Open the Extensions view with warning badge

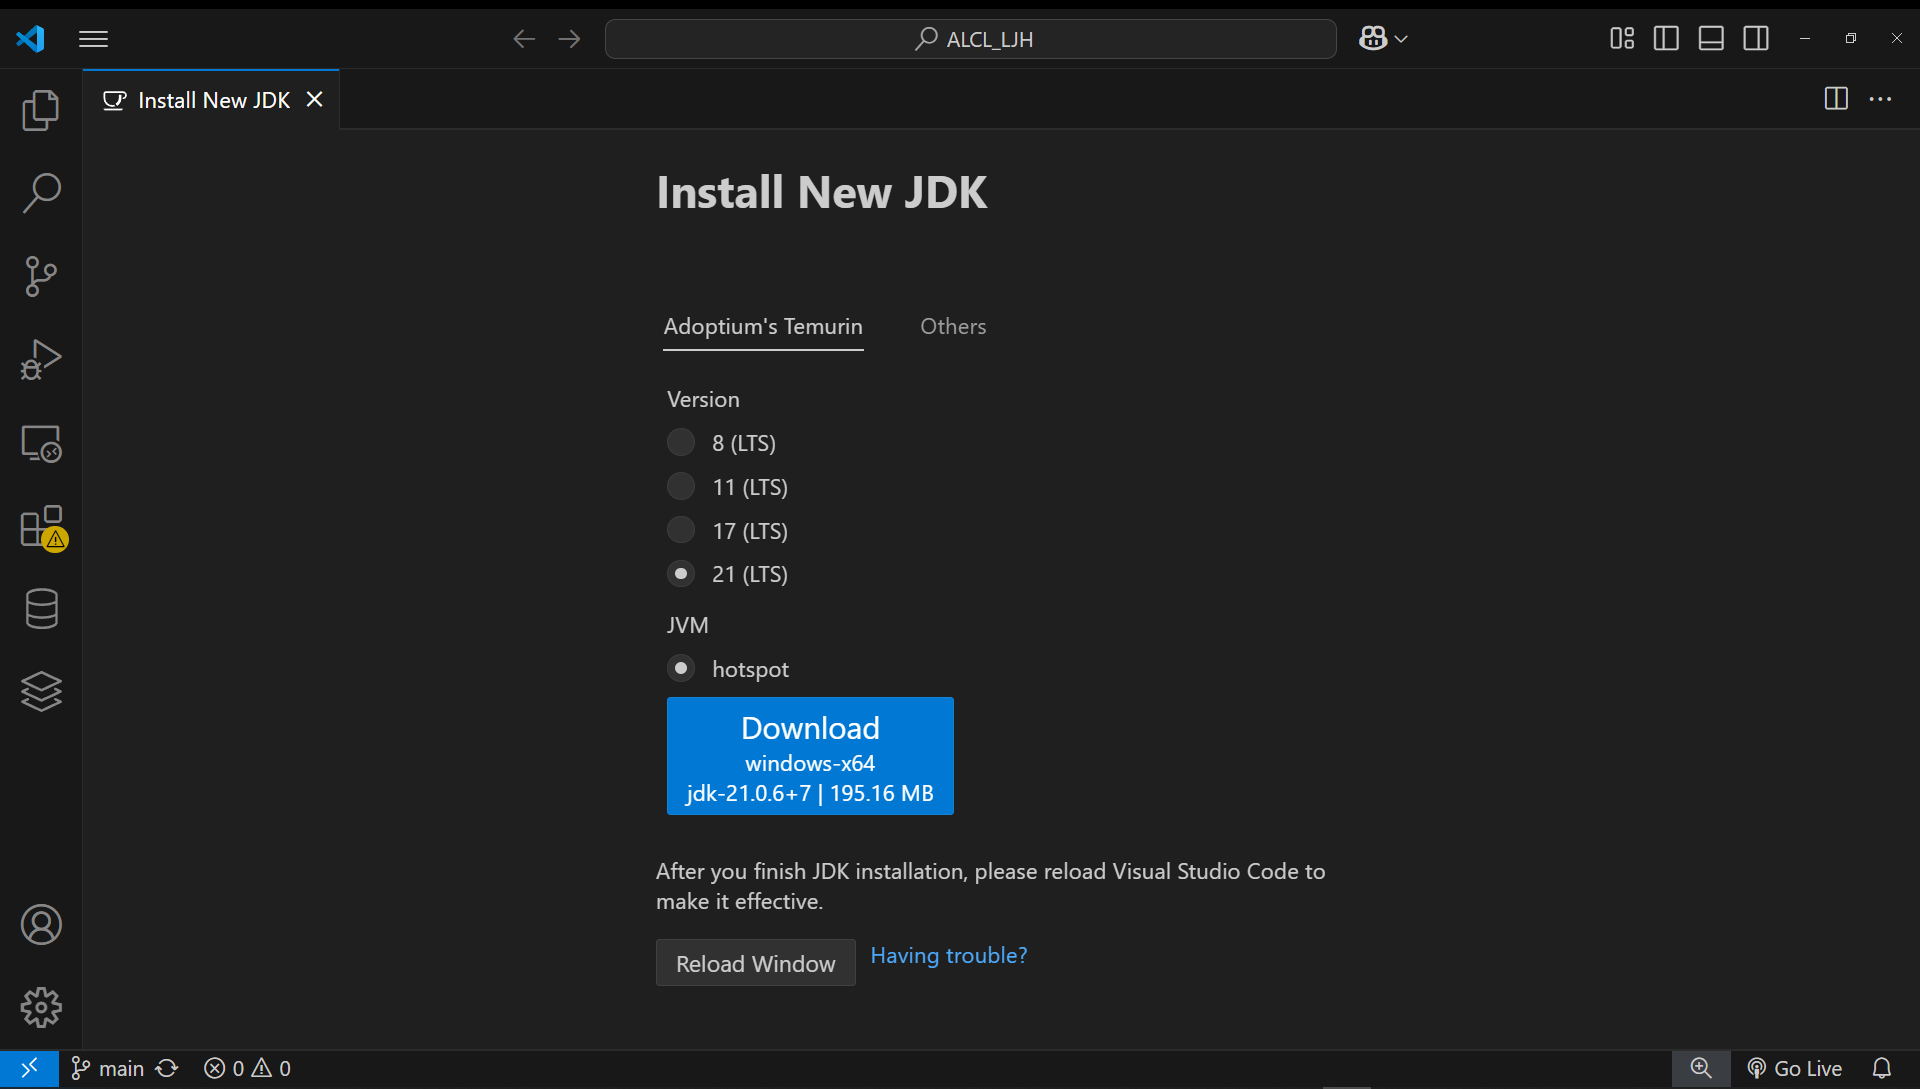43,527
